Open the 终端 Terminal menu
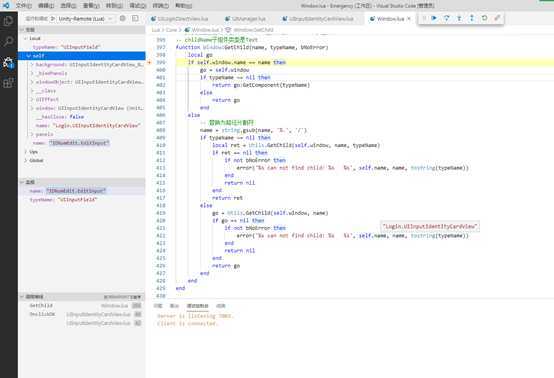 [160, 6]
